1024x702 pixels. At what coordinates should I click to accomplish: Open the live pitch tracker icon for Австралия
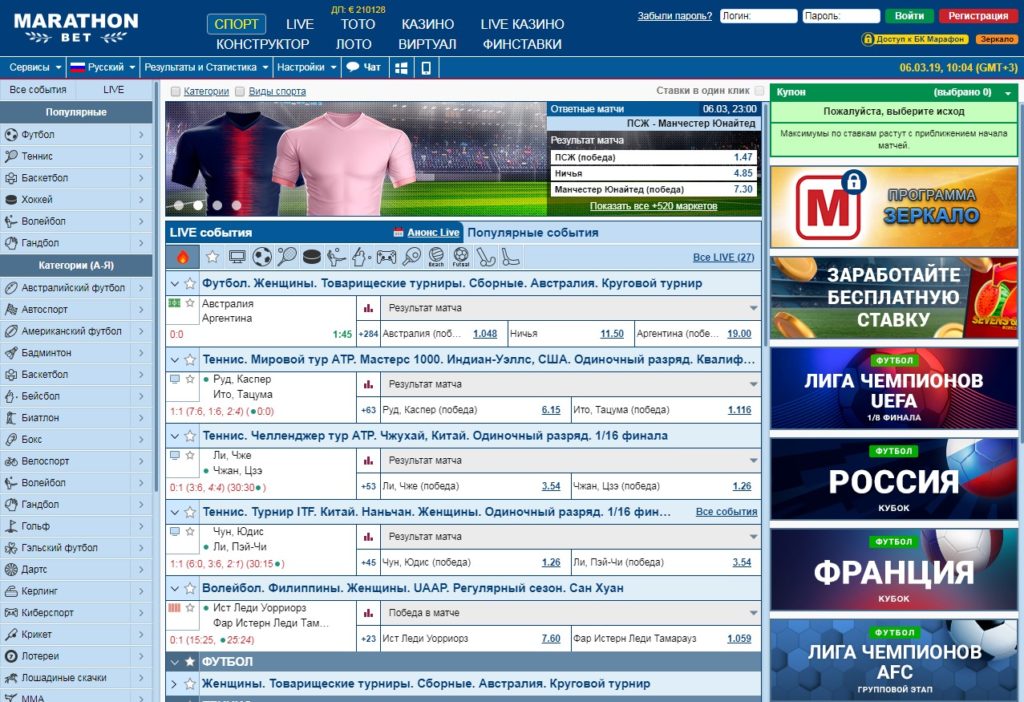[x=174, y=303]
